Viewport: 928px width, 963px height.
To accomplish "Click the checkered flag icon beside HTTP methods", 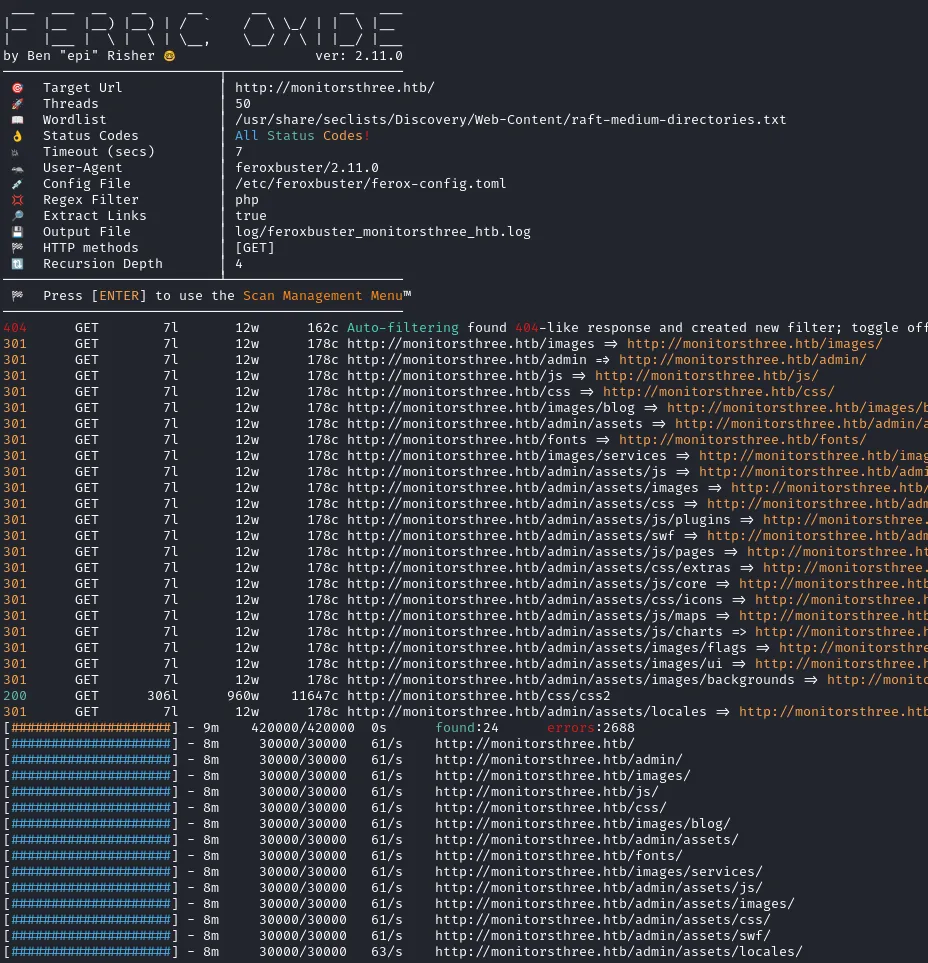I will click(x=17, y=248).
